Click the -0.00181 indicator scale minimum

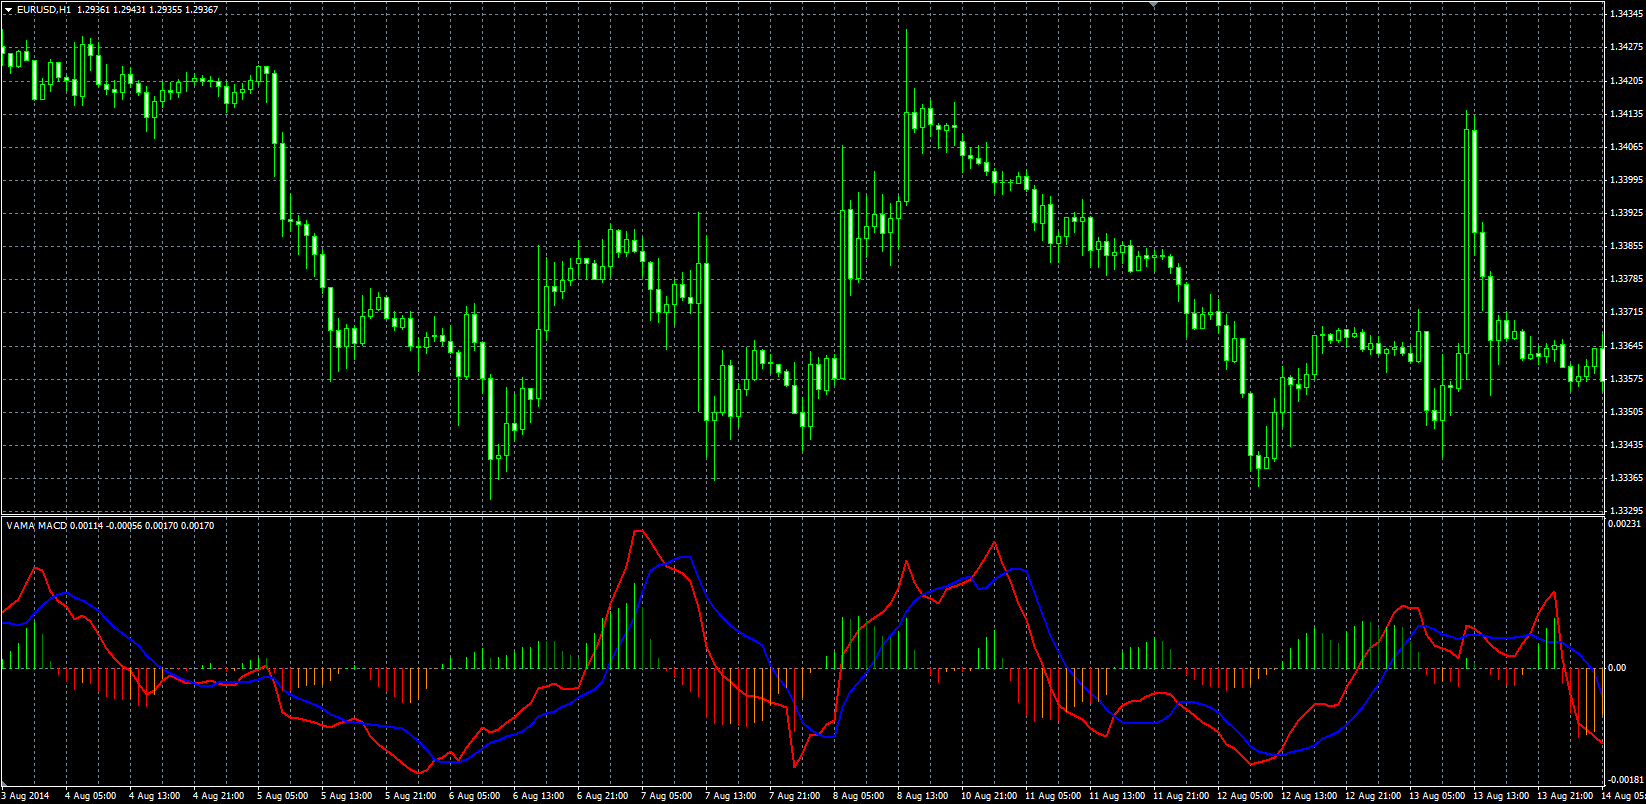click(1625, 779)
